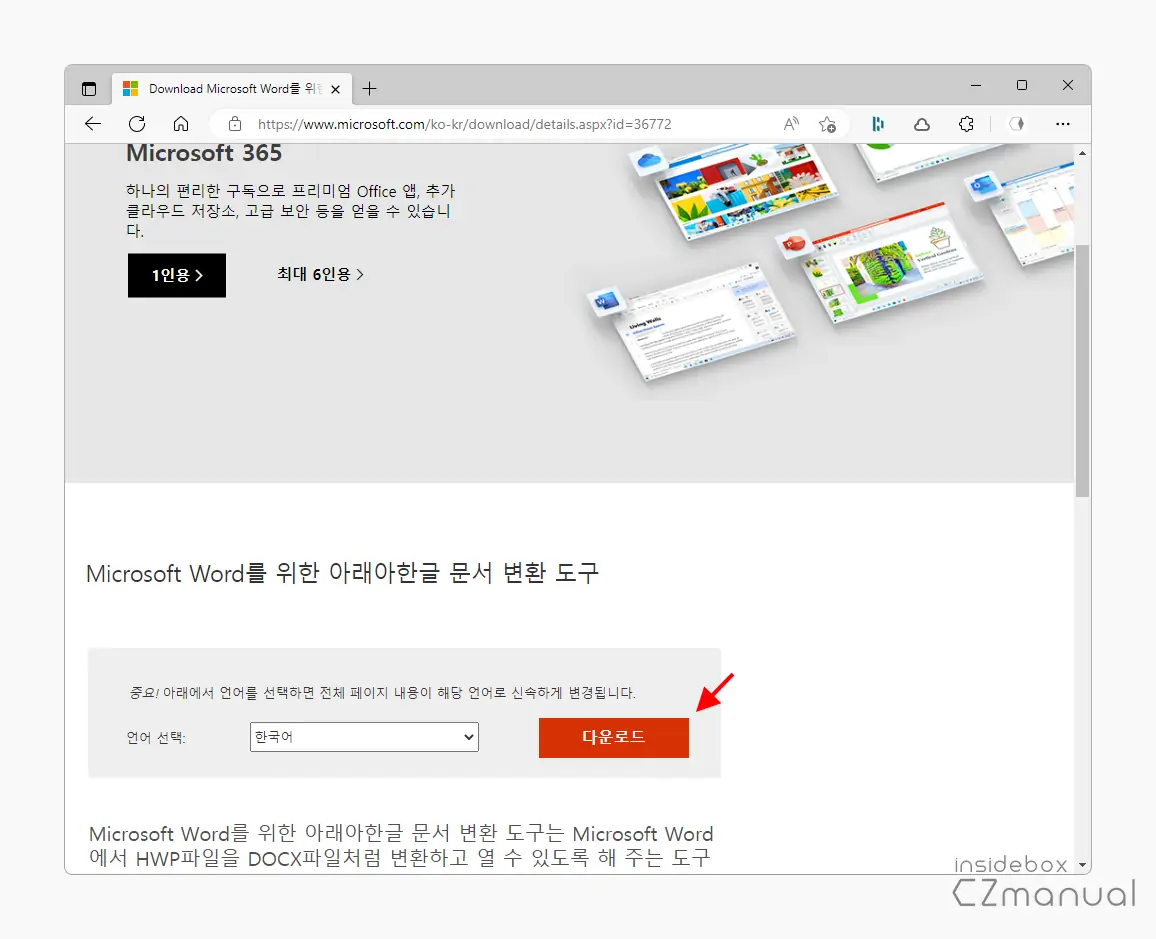This screenshot has width=1156, height=939.
Task: Click the address bar URL
Action: click(464, 125)
